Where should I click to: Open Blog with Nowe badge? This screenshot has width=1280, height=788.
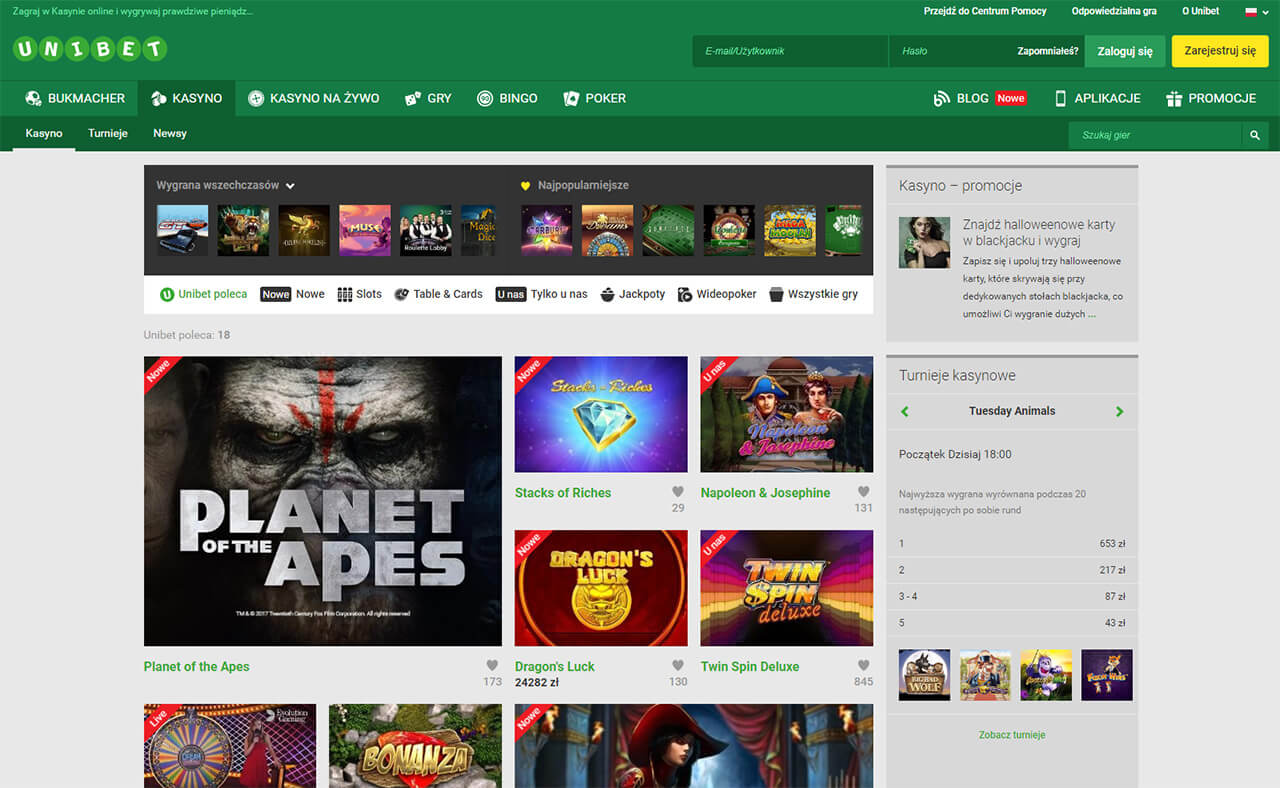point(980,98)
